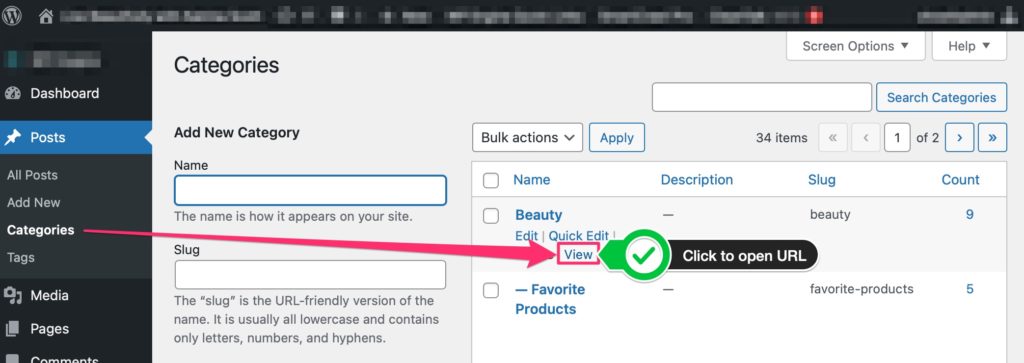Open the Media library icon
This screenshot has width=1024, height=363.
click(x=13, y=296)
